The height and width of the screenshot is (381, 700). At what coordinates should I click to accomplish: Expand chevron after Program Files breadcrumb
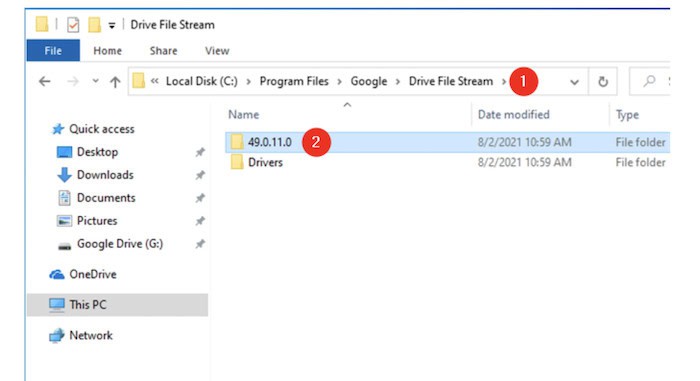(339, 82)
